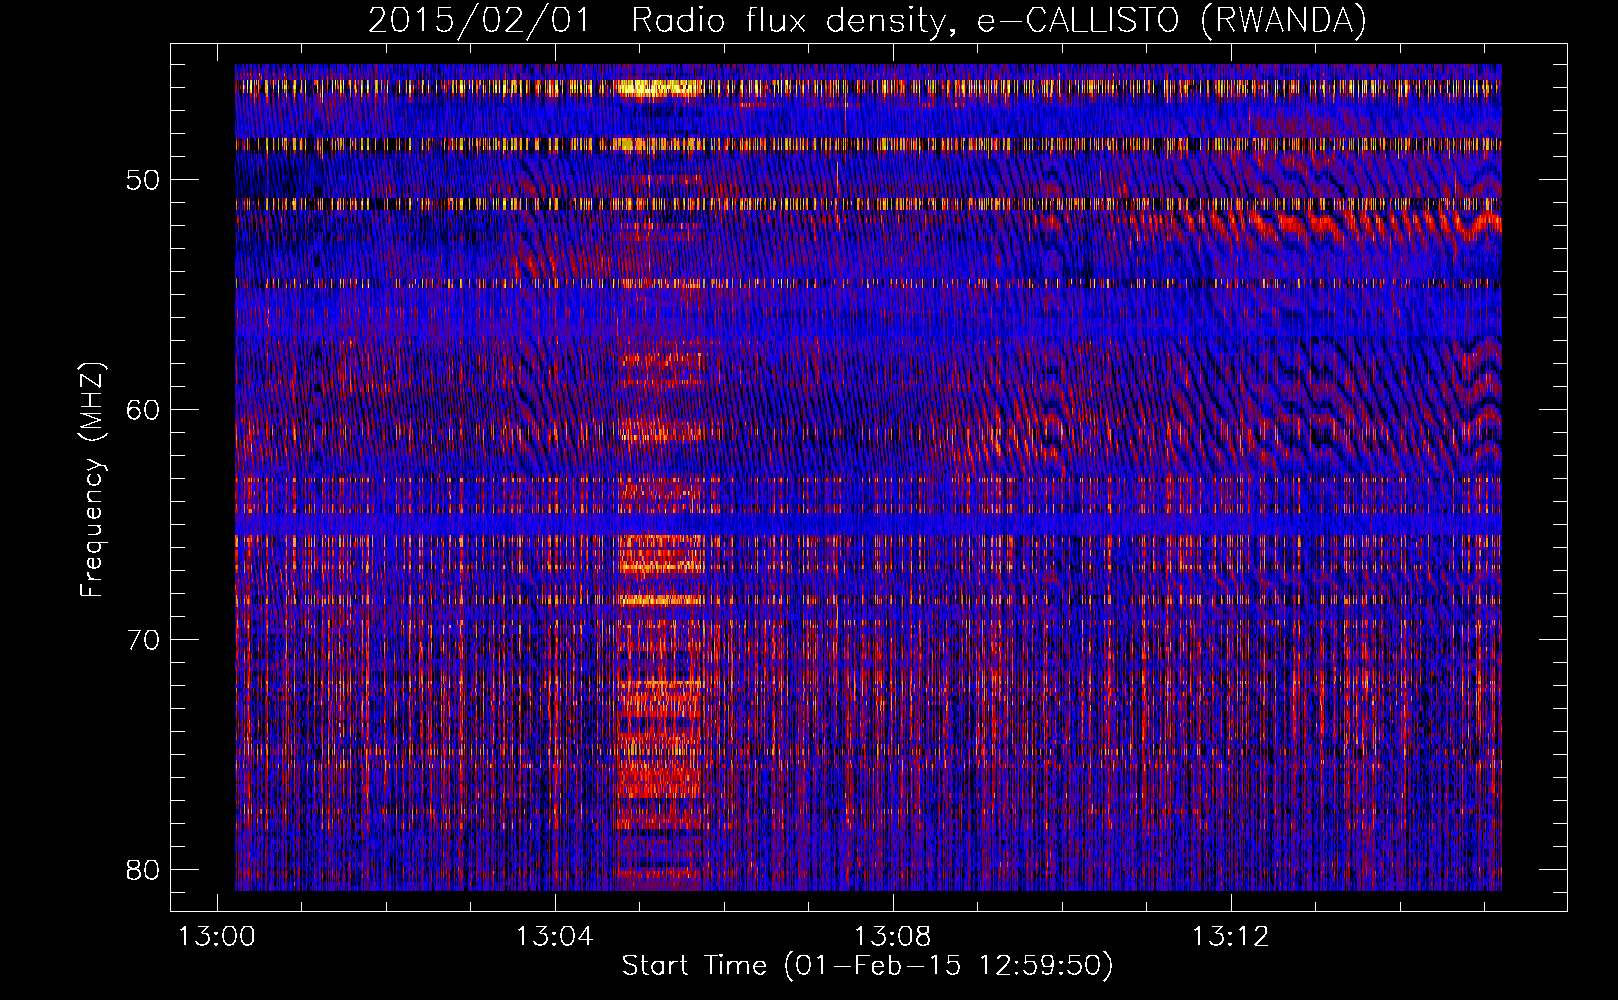Click the 70 frequency tick label
Image resolution: width=1618 pixels, height=1000 pixels.
pyautogui.click(x=143, y=640)
